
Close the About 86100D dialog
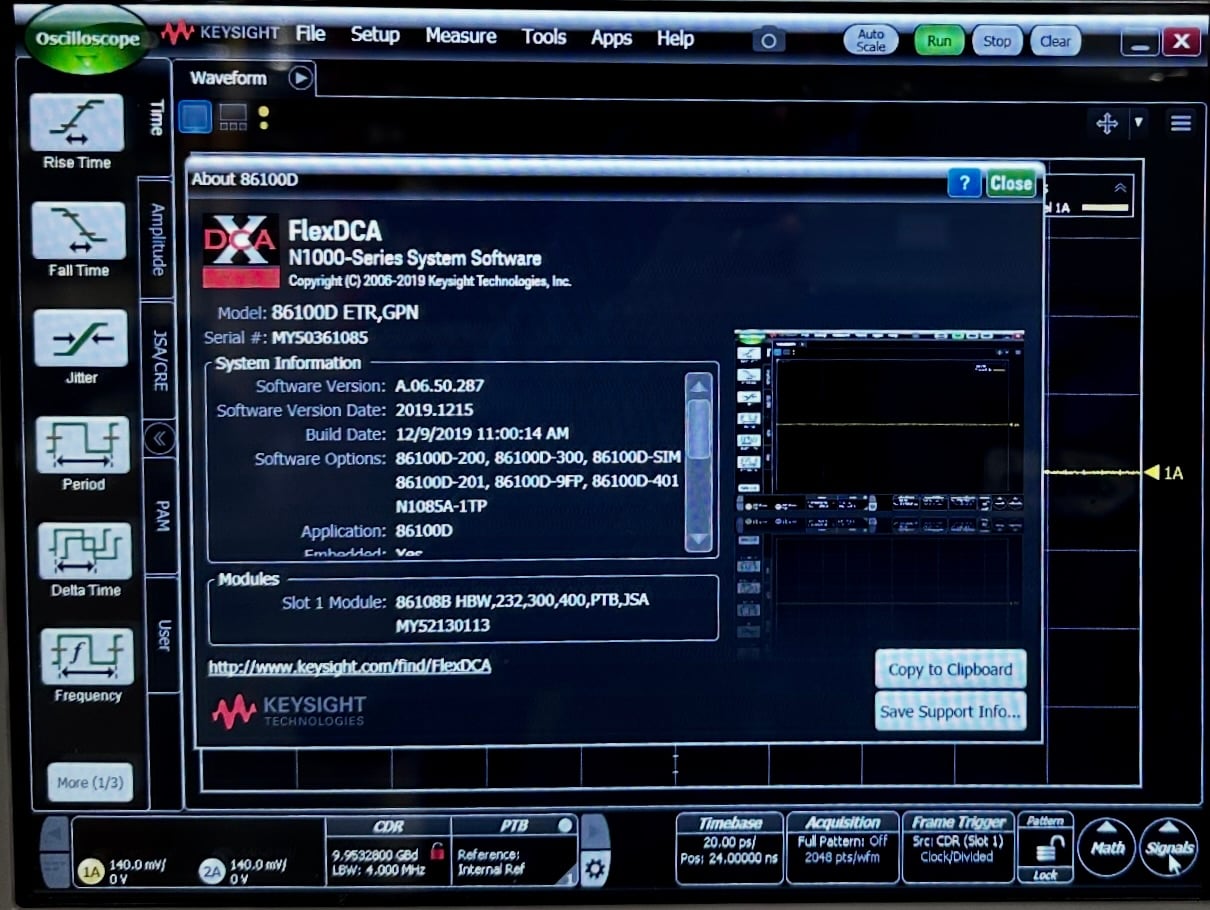pos(1011,183)
